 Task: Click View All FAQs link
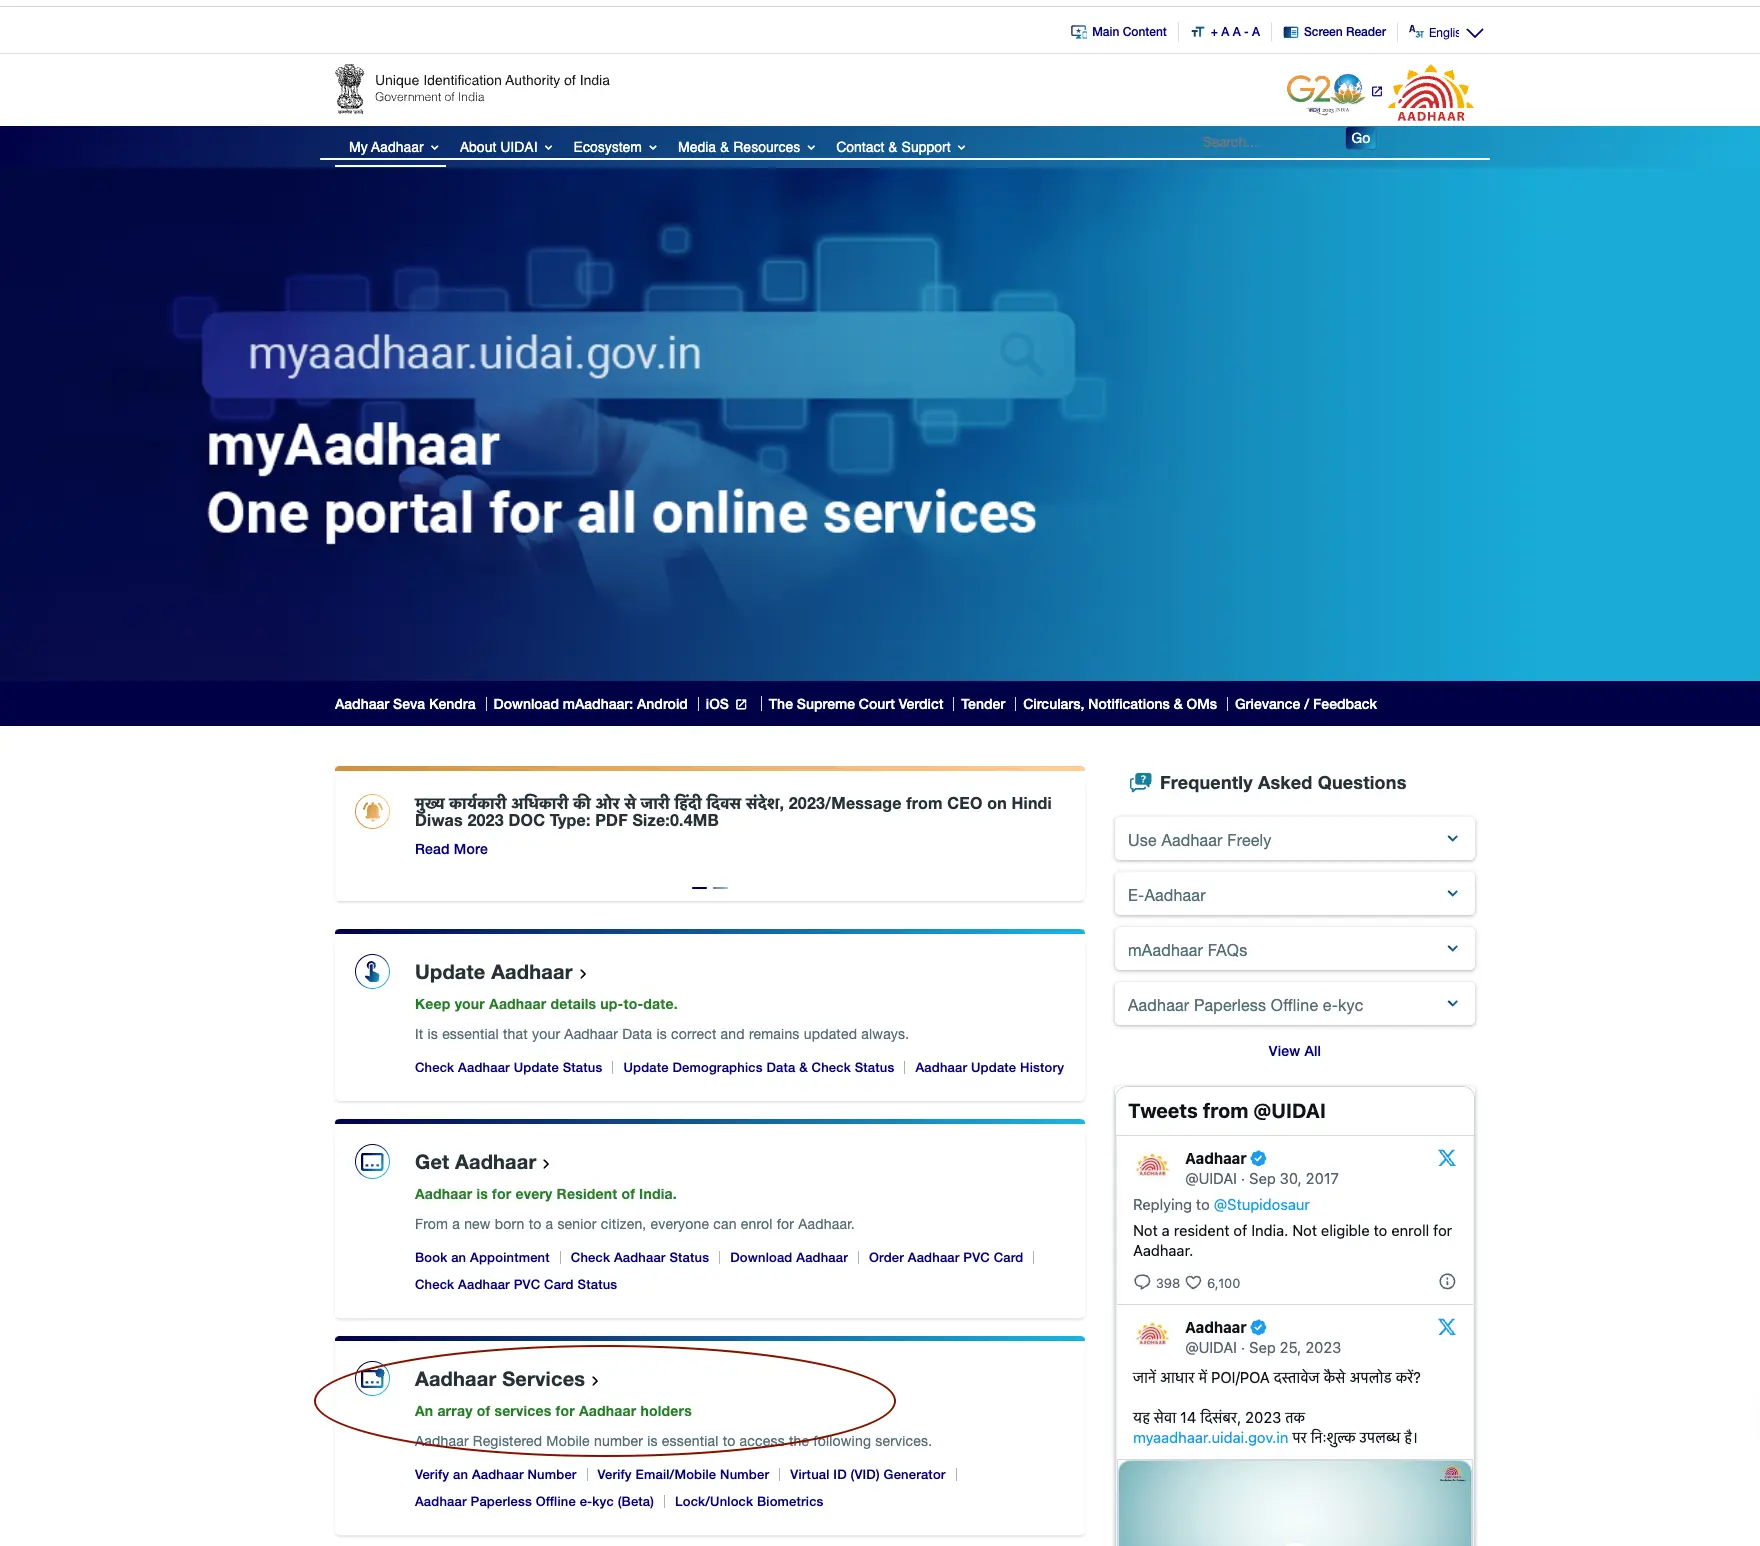1294,1051
